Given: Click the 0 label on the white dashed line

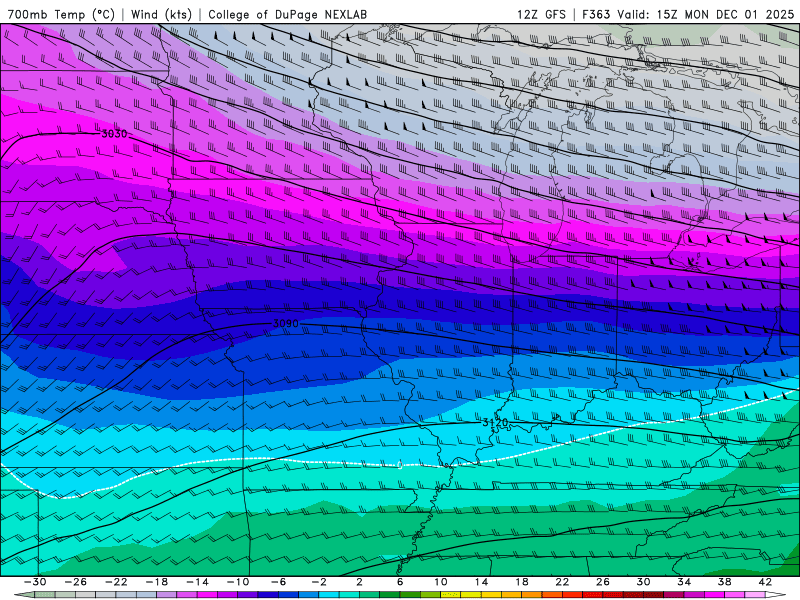Looking at the screenshot, I should pyautogui.click(x=400, y=465).
